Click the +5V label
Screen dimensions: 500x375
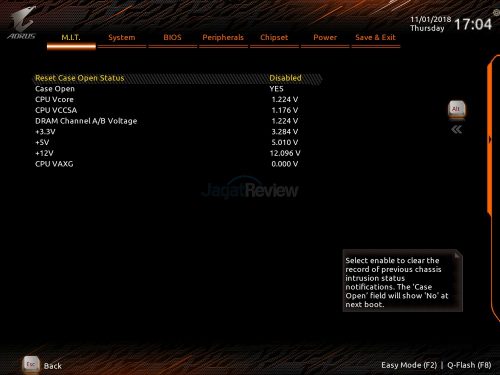click(42, 143)
